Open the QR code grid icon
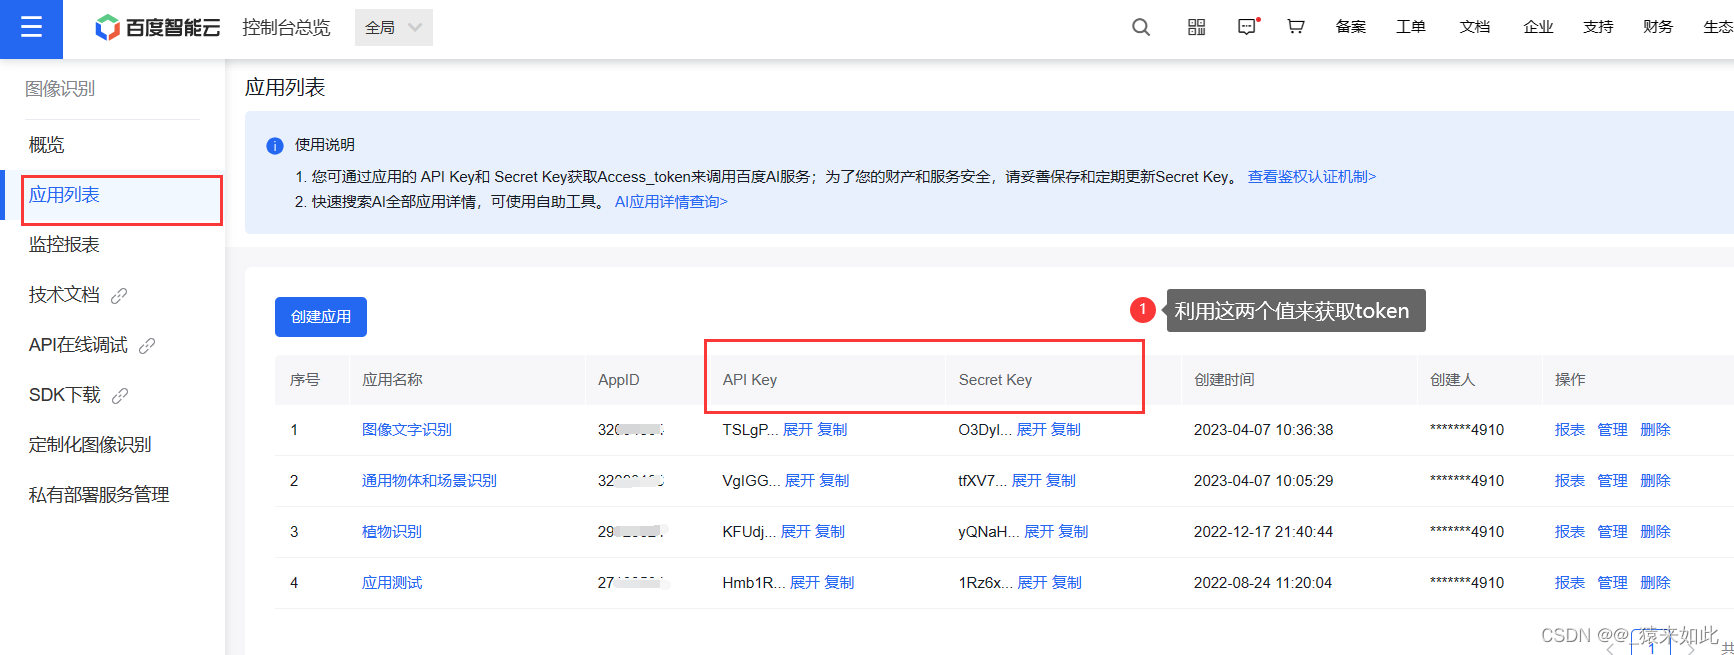This screenshot has height=655, width=1734. (x=1196, y=27)
